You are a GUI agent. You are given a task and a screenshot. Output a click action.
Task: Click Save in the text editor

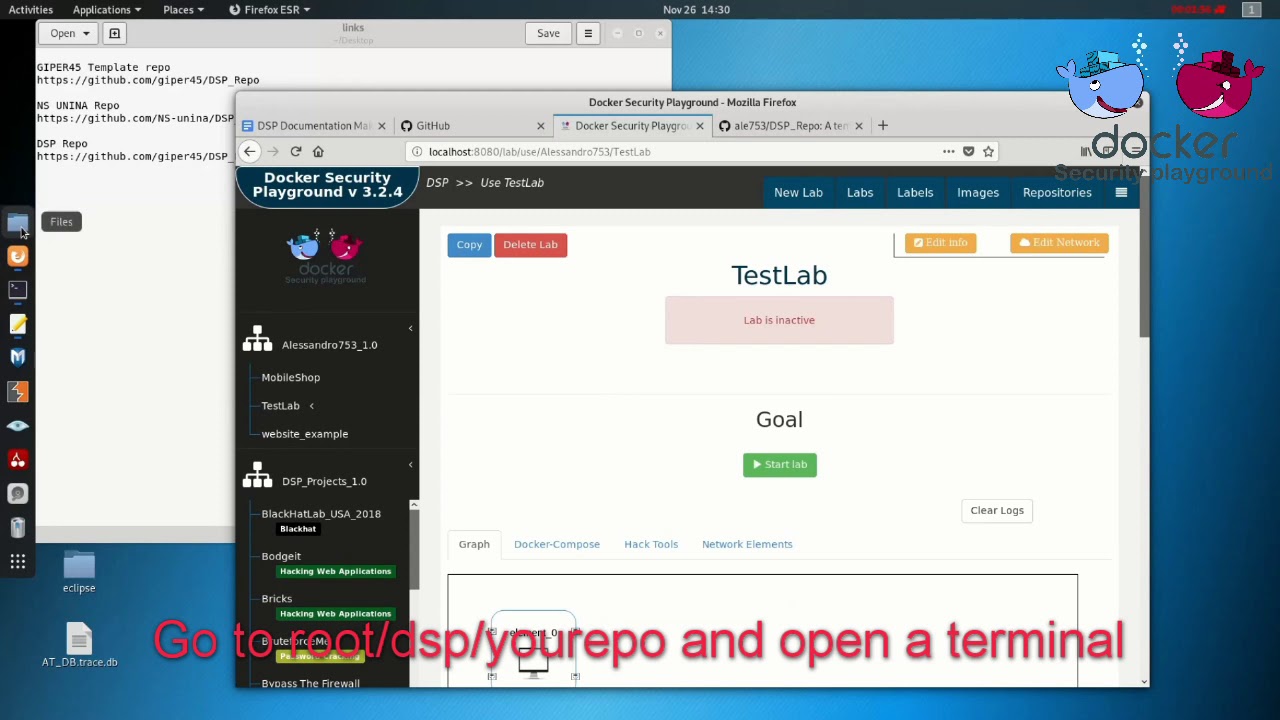(x=548, y=33)
